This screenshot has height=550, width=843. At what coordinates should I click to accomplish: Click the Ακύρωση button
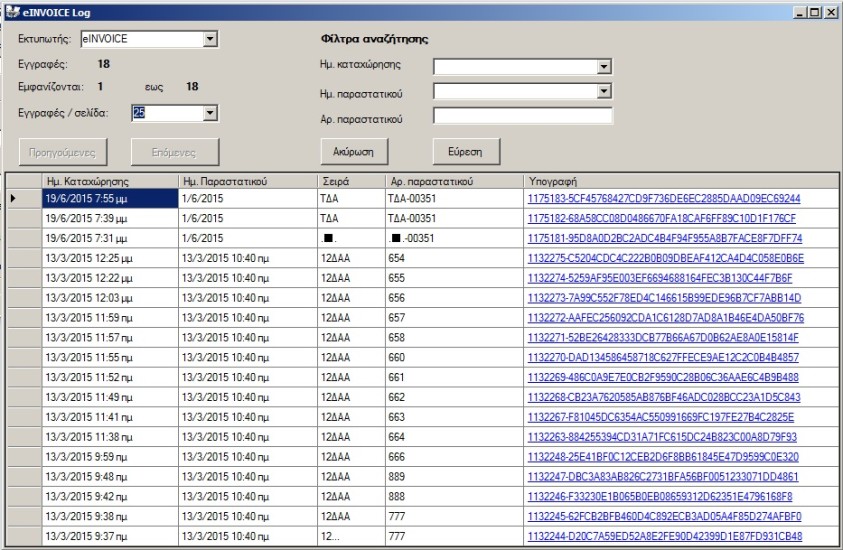(x=354, y=152)
